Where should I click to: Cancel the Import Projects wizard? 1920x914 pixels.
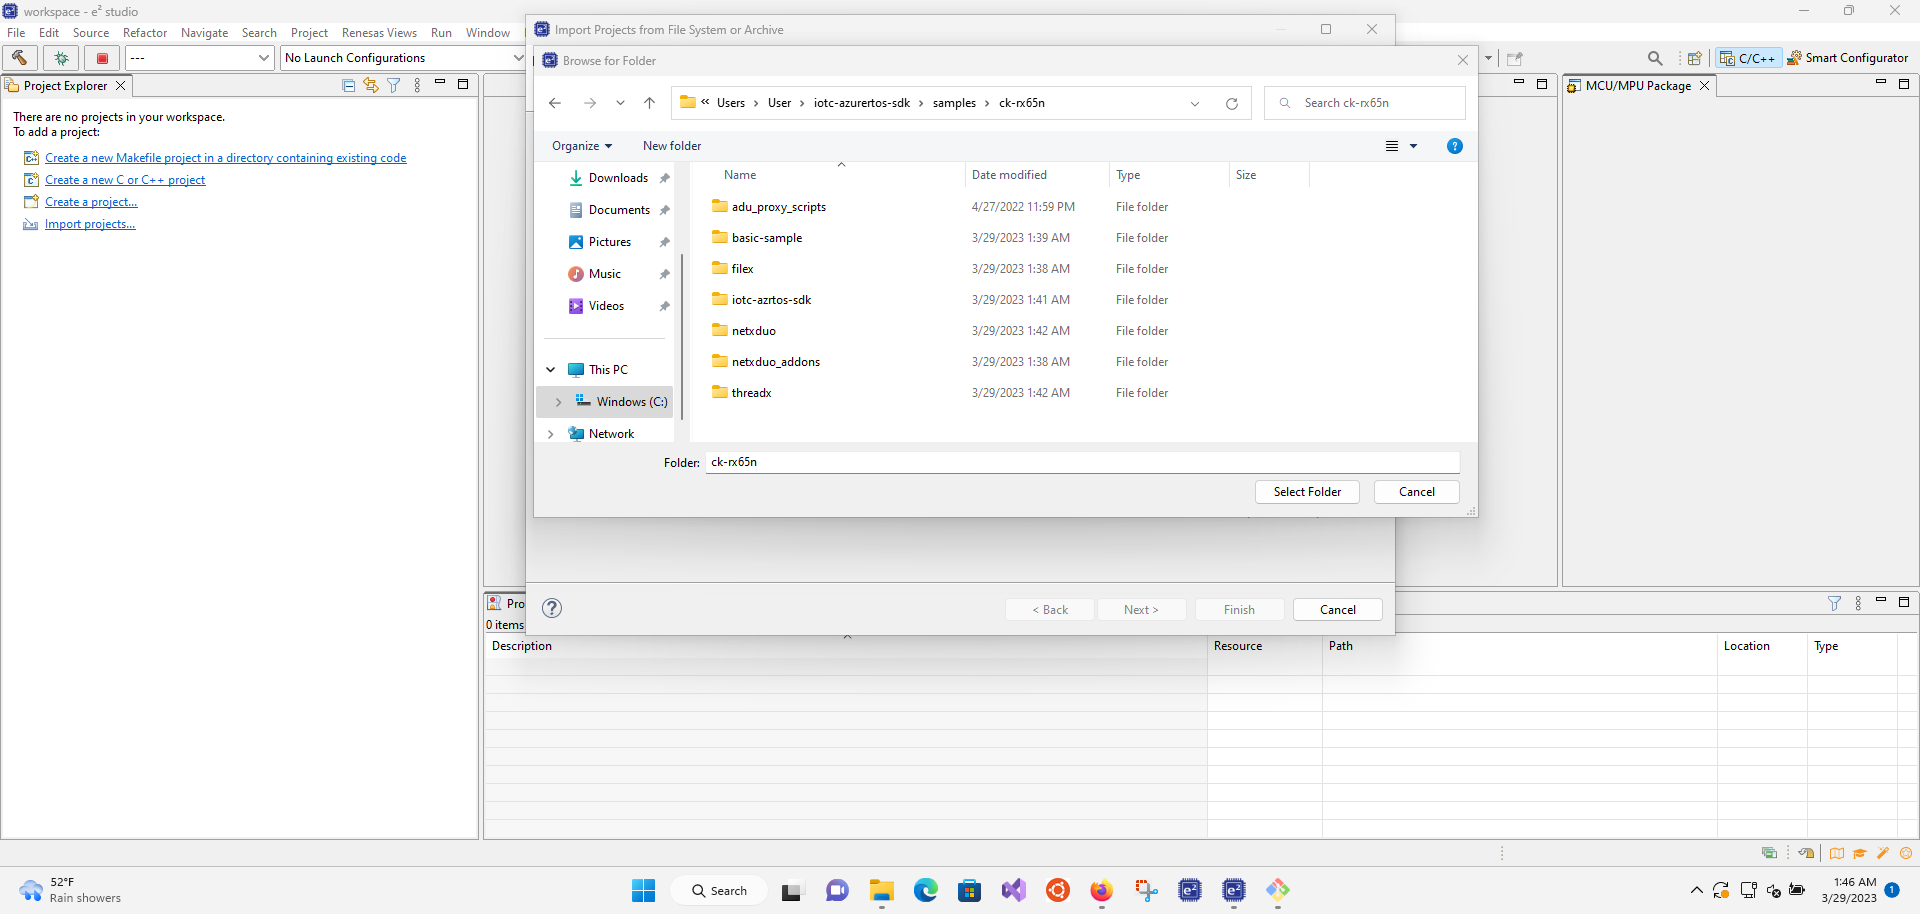click(x=1338, y=610)
